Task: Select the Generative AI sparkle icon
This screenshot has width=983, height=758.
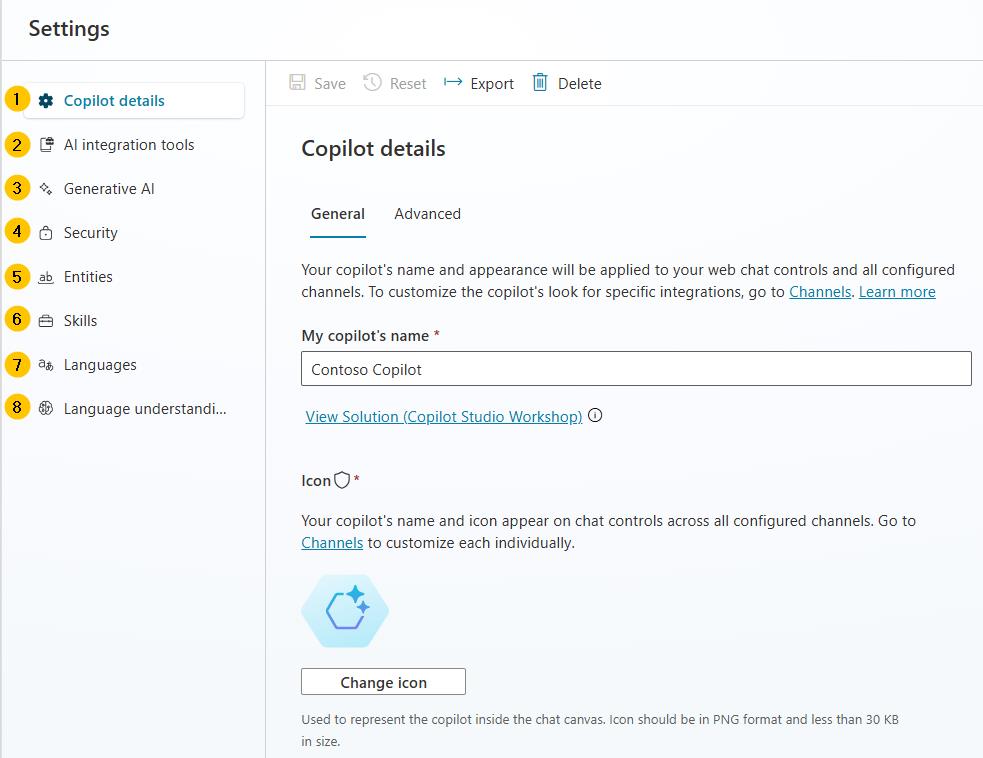Action: (x=44, y=188)
